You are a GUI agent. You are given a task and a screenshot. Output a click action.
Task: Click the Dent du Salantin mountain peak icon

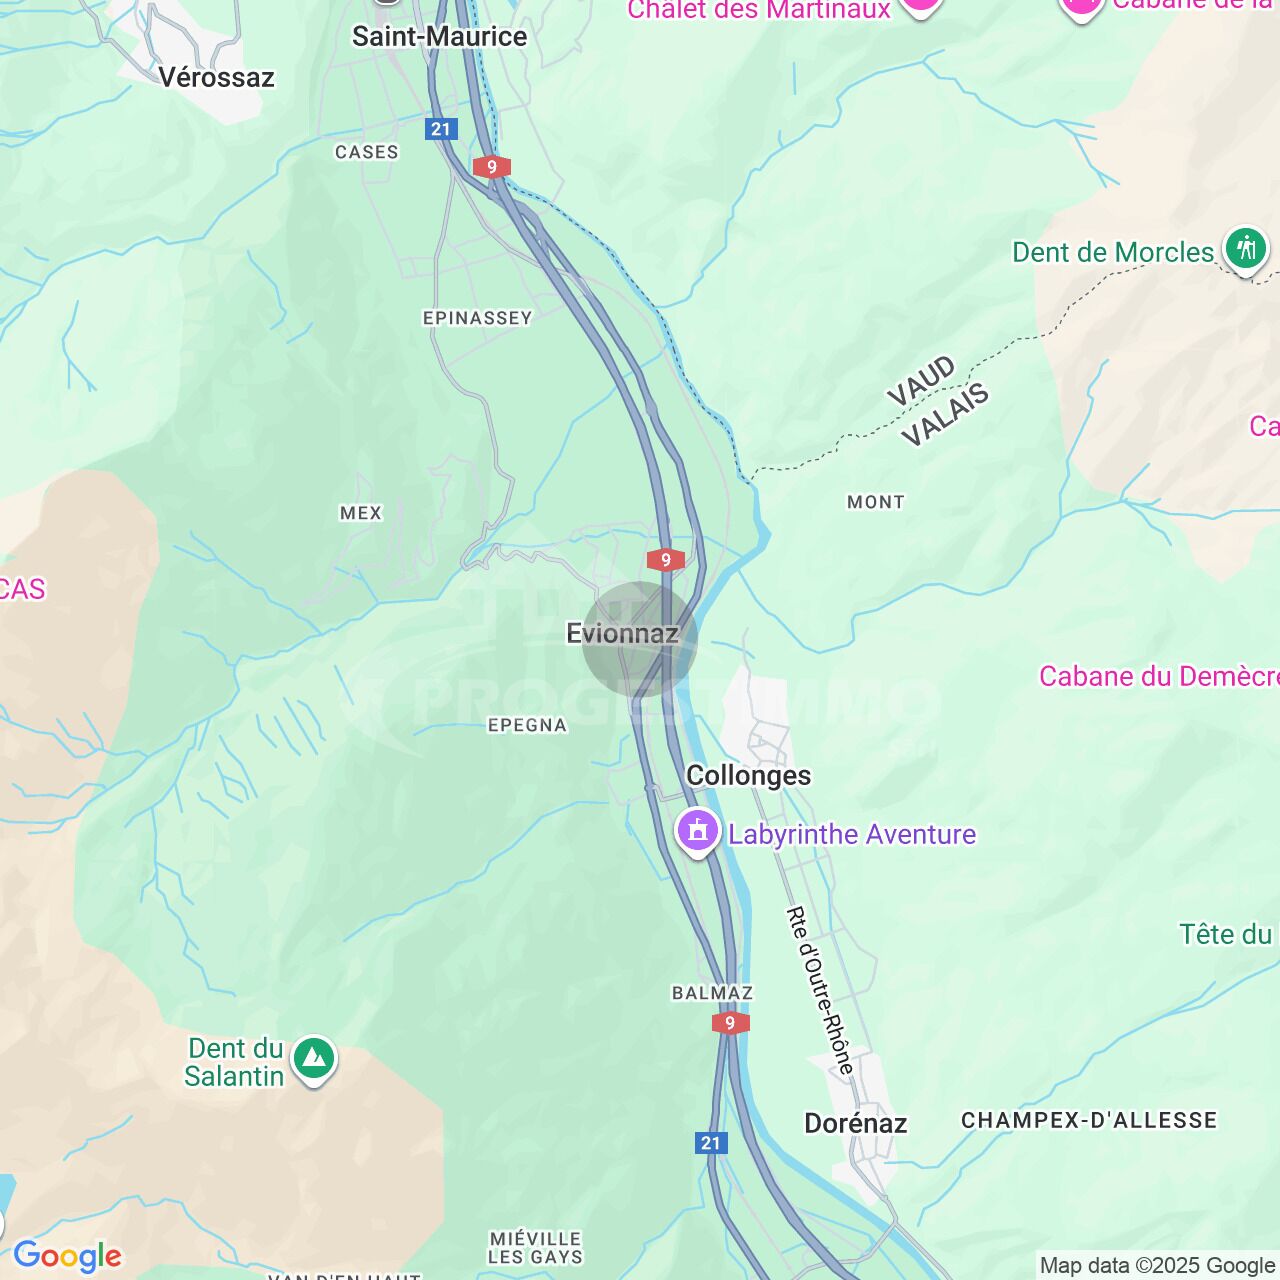pos(313,1058)
